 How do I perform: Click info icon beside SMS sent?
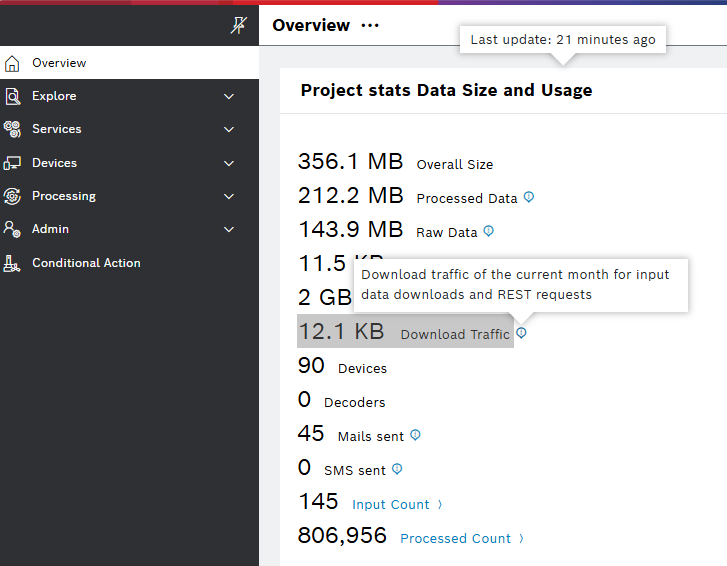point(397,469)
